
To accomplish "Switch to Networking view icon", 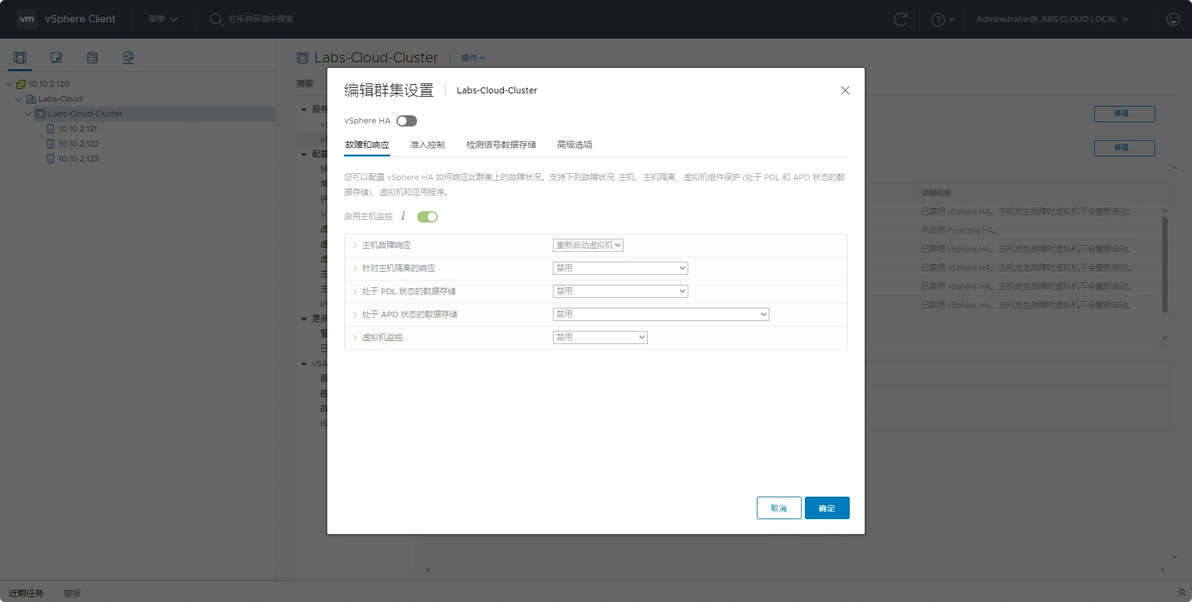I will (x=128, y=57).
